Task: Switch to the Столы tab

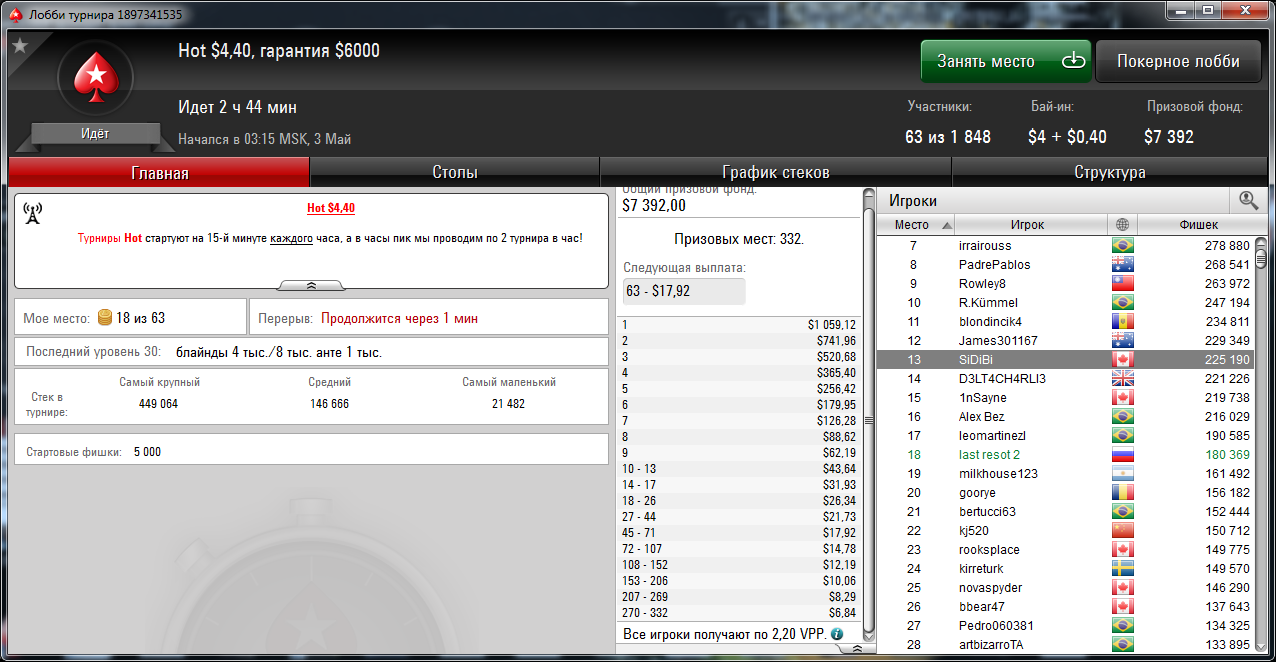Action: click(x=454, y=172)
